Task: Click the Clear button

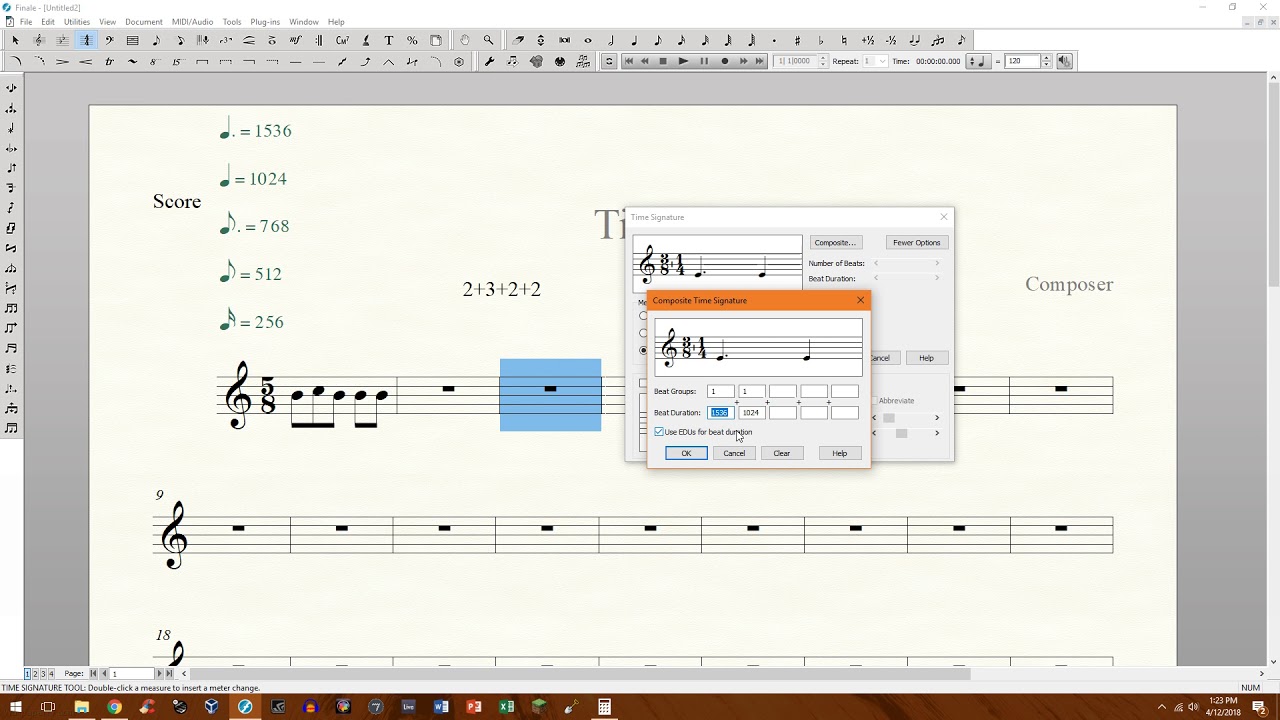Action: [782, 453]
